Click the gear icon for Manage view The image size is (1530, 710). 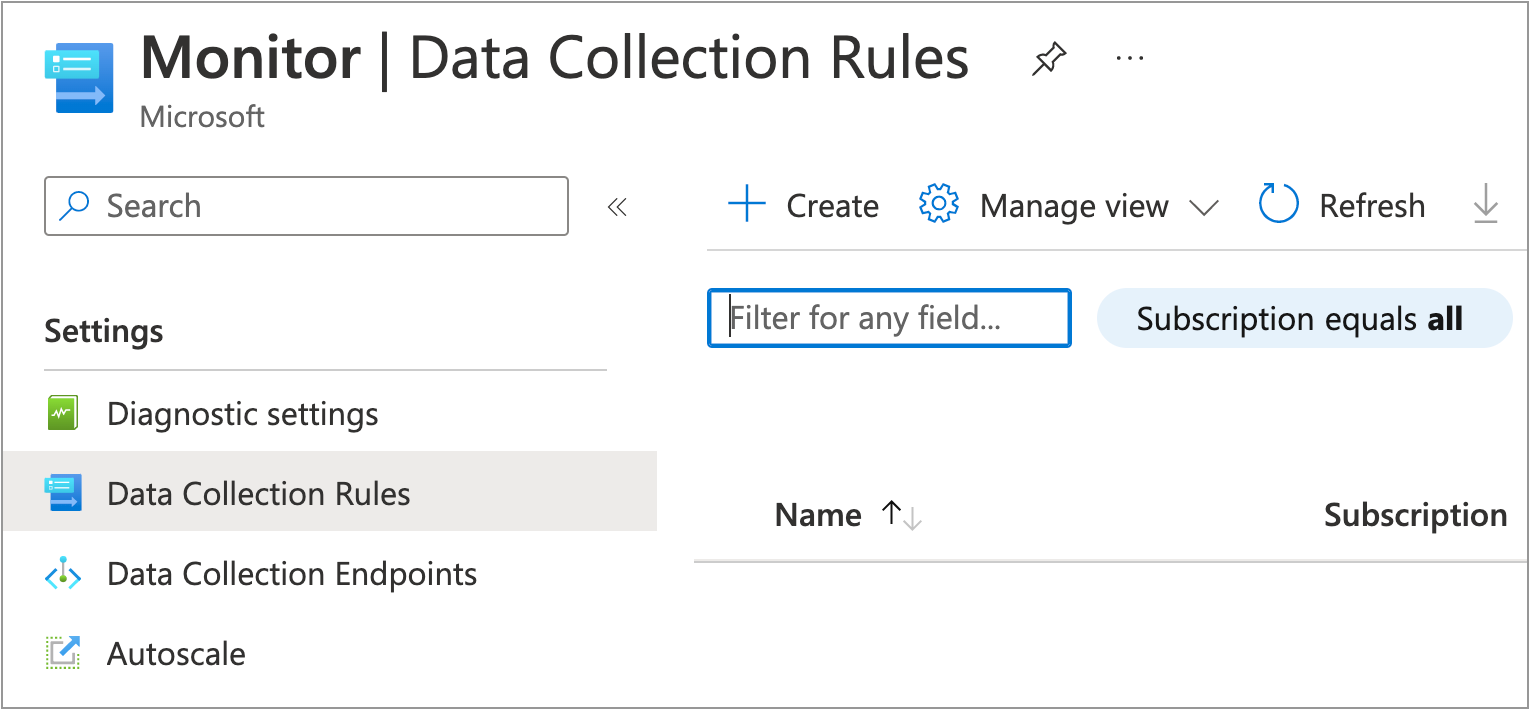point(938,205)
